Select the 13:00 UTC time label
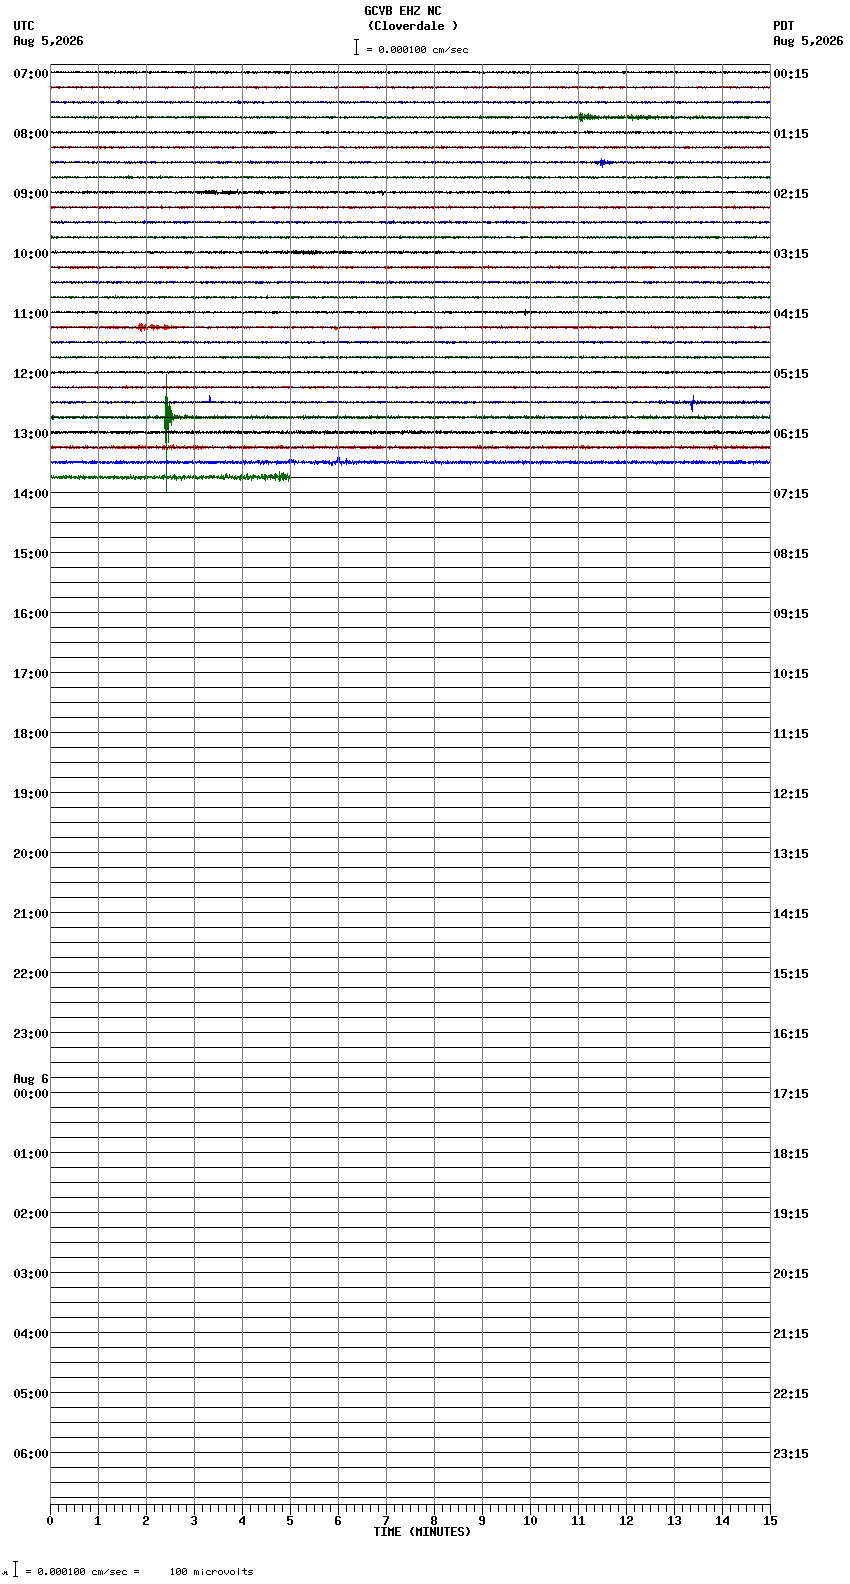The width and height of the screenshot is (850, 1584). click(x=31, y=434)
